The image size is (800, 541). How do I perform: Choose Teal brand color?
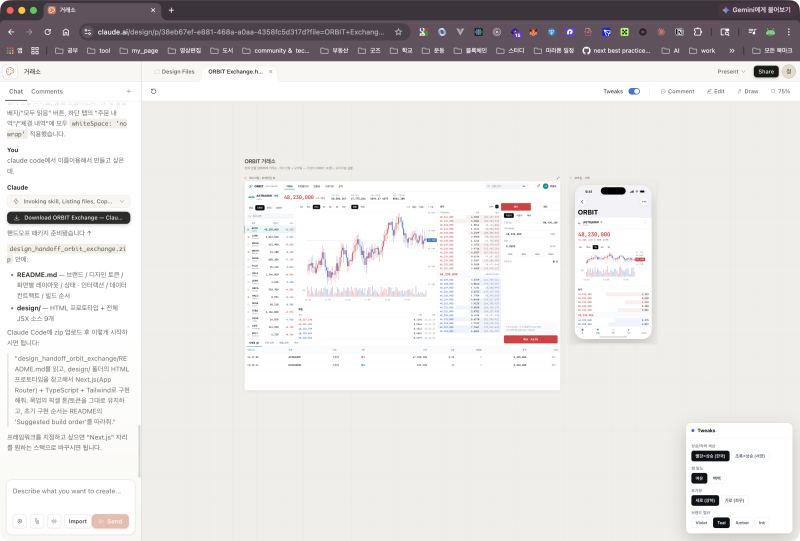pos(721,523)
